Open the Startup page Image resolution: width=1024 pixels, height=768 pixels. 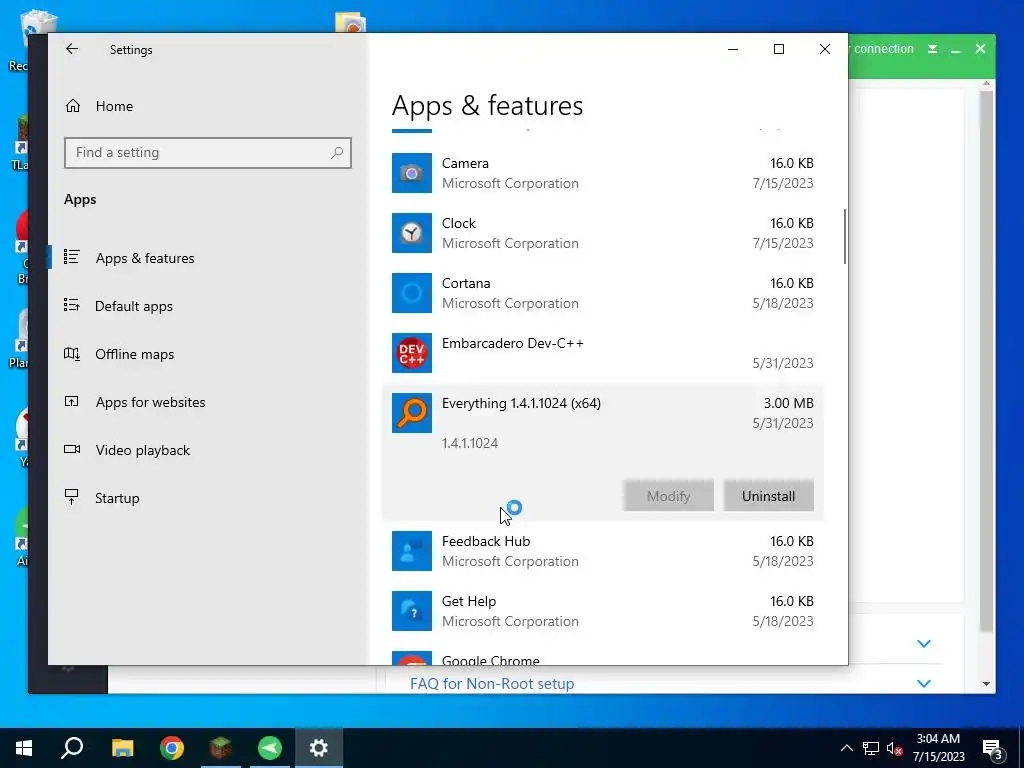click(117, 498)
